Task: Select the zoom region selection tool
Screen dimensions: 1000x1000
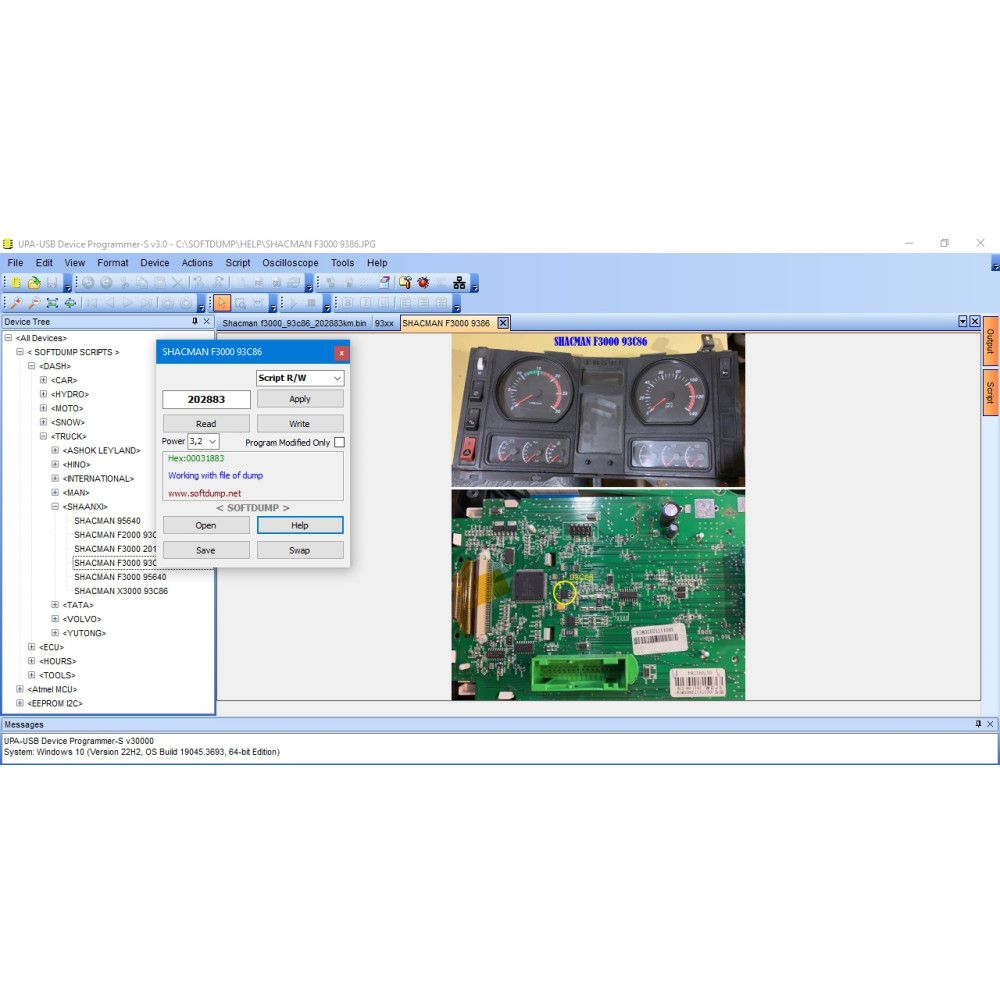Action: 240,303
